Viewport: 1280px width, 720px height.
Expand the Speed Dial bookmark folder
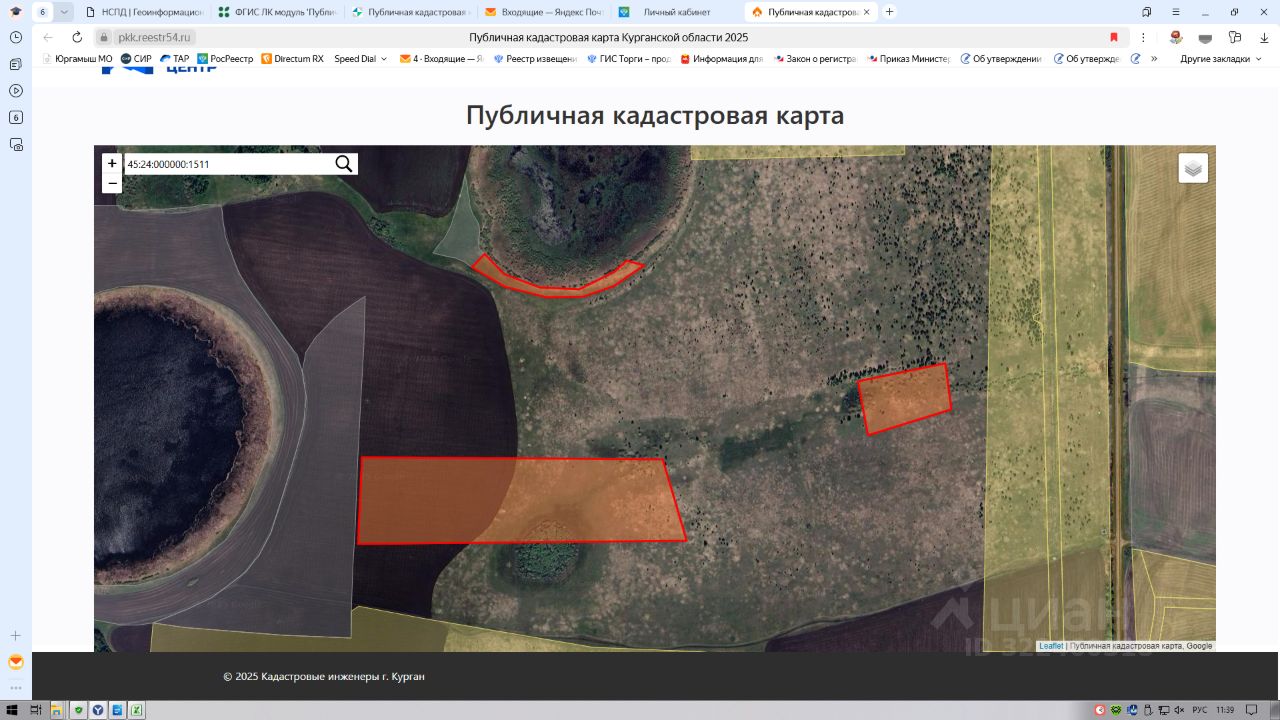pyautogui.click(x=360, y=59)
